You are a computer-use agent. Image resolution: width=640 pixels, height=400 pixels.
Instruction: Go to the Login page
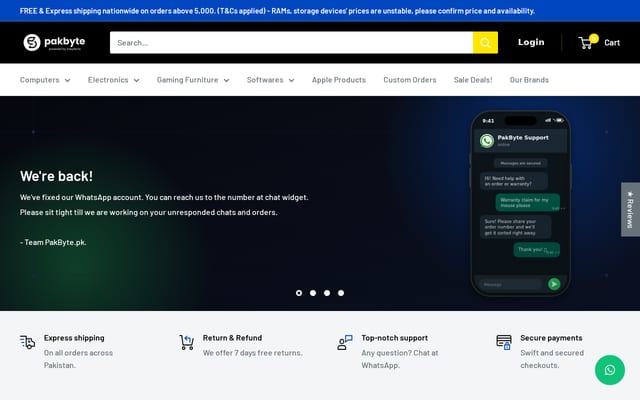pyautogui.click(x=531, y=42)
